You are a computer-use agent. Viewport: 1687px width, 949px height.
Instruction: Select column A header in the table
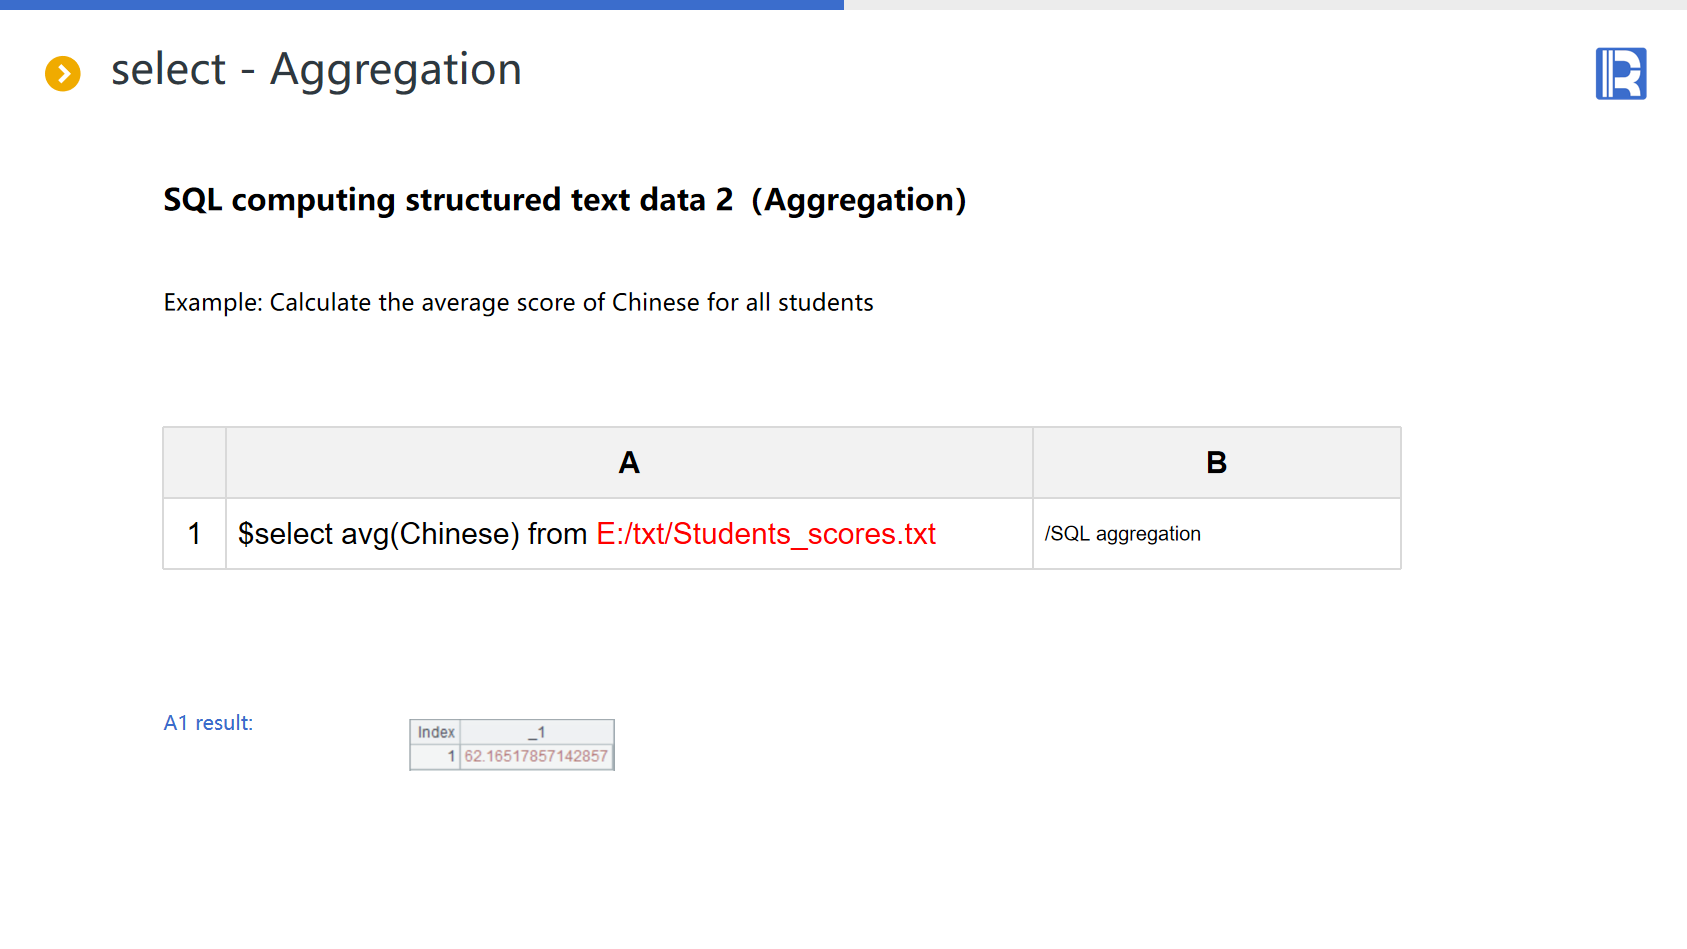click(628, 463)
